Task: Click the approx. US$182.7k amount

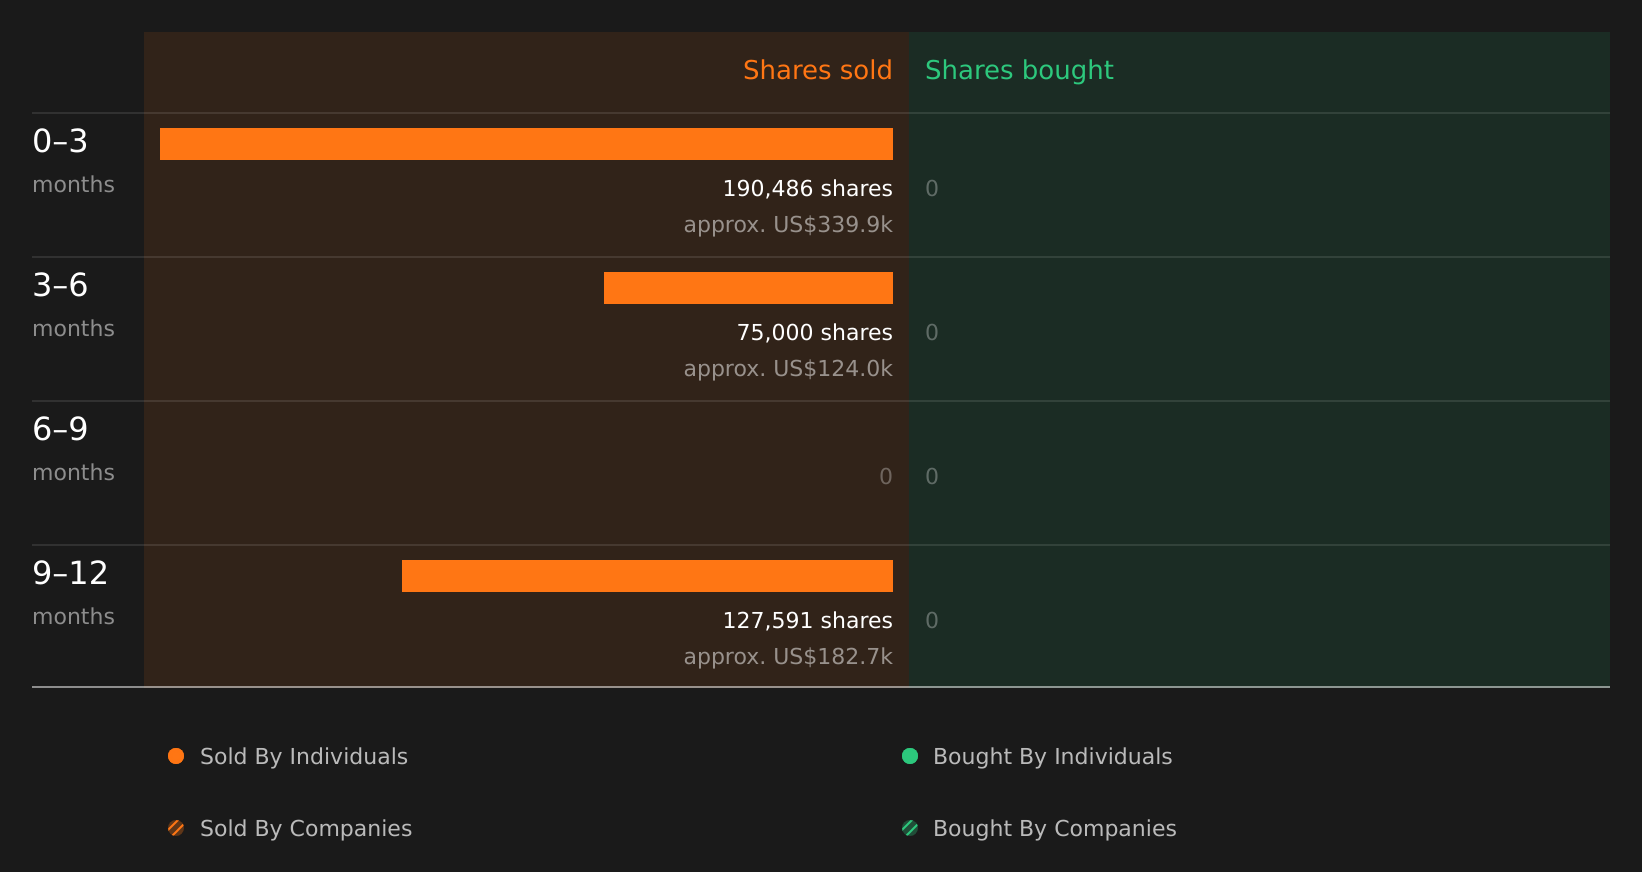Action: [x=788, y=657]
